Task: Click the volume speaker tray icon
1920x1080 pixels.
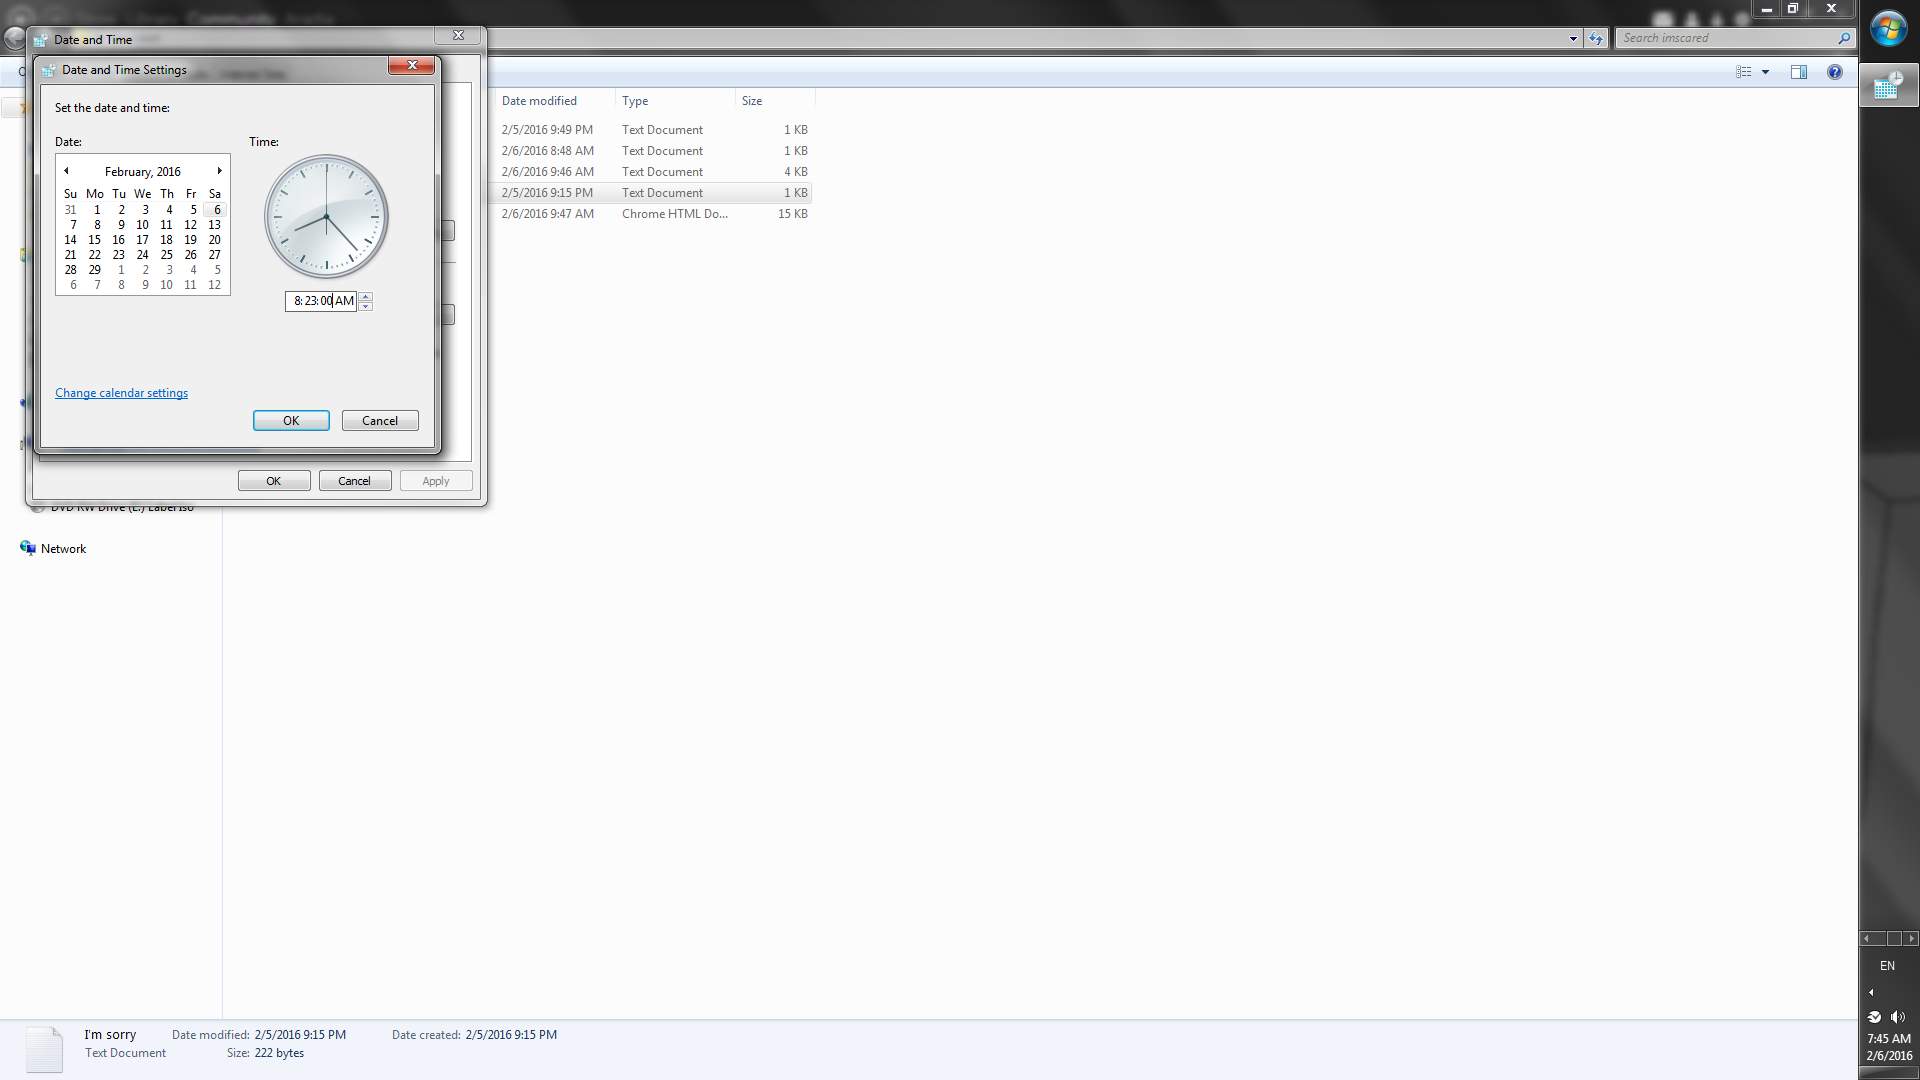Action: click(x=1898, y=1017)
